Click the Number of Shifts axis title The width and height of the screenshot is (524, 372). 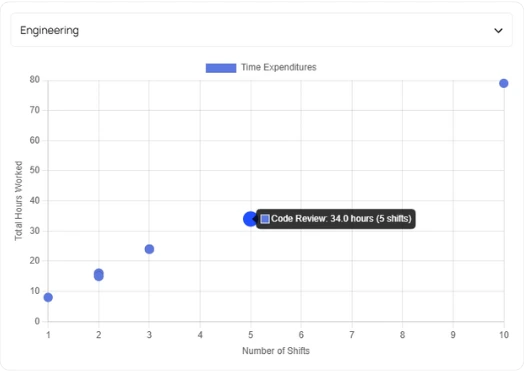pos(276,351)
